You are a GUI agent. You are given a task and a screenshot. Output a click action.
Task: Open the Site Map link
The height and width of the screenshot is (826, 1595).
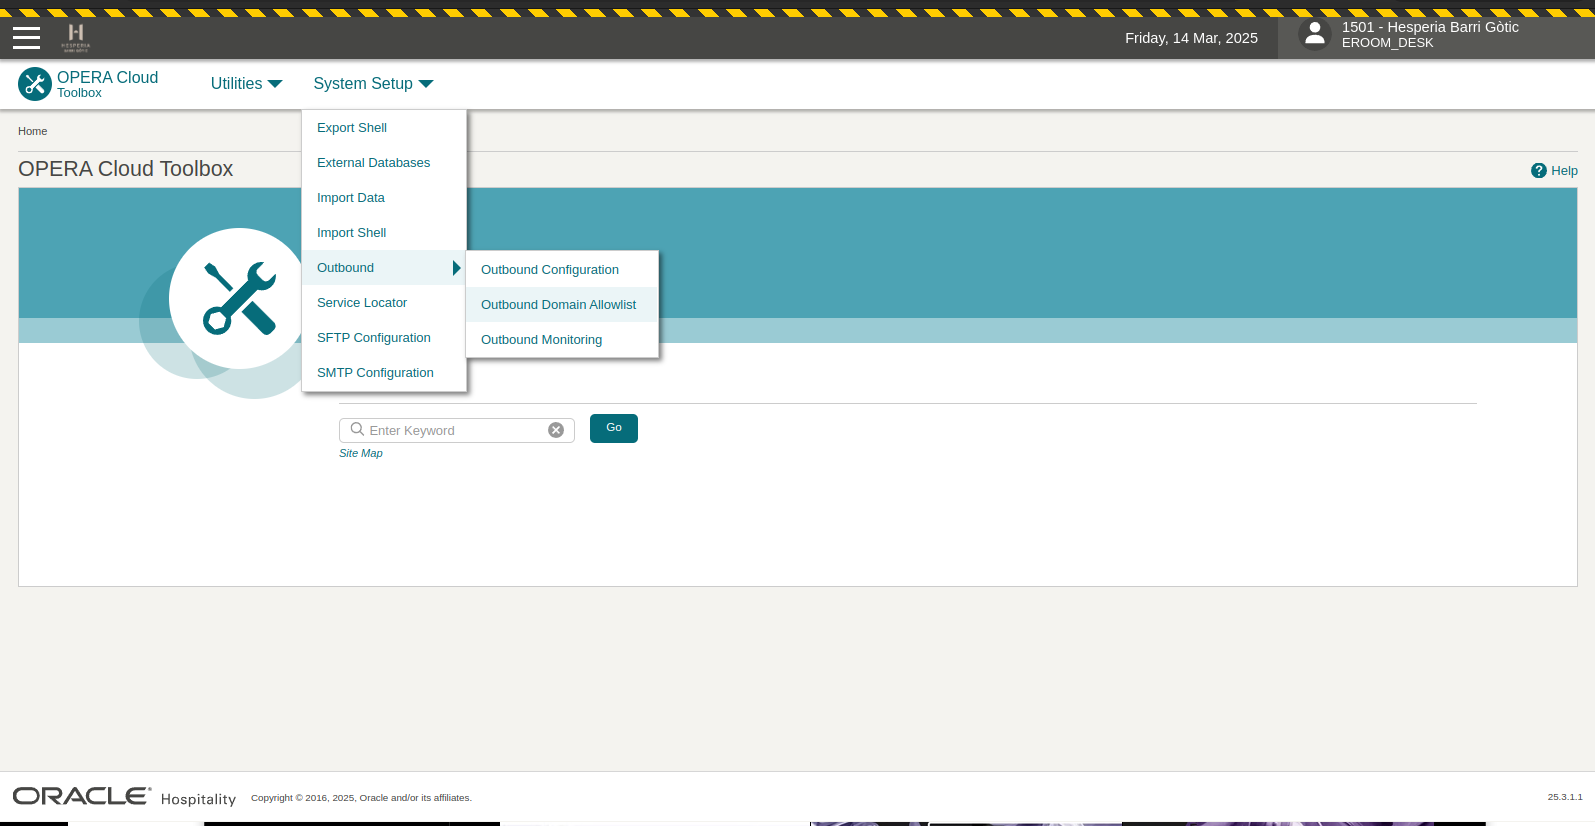360,454
